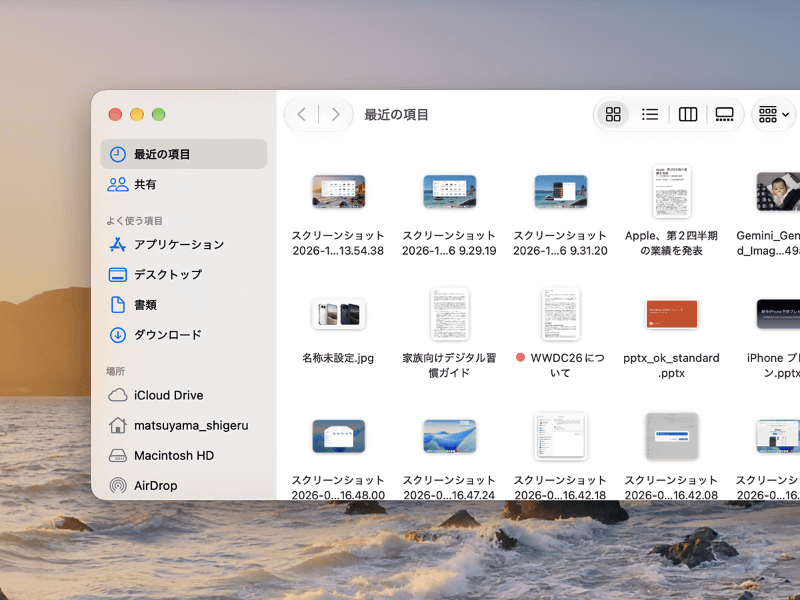The width and height of the screenshot is (800, 600).
Task: Select the screenshot thumbnail 2026-1...6 9.31.20
Action: pyautogui.click(x=561, y=191)
